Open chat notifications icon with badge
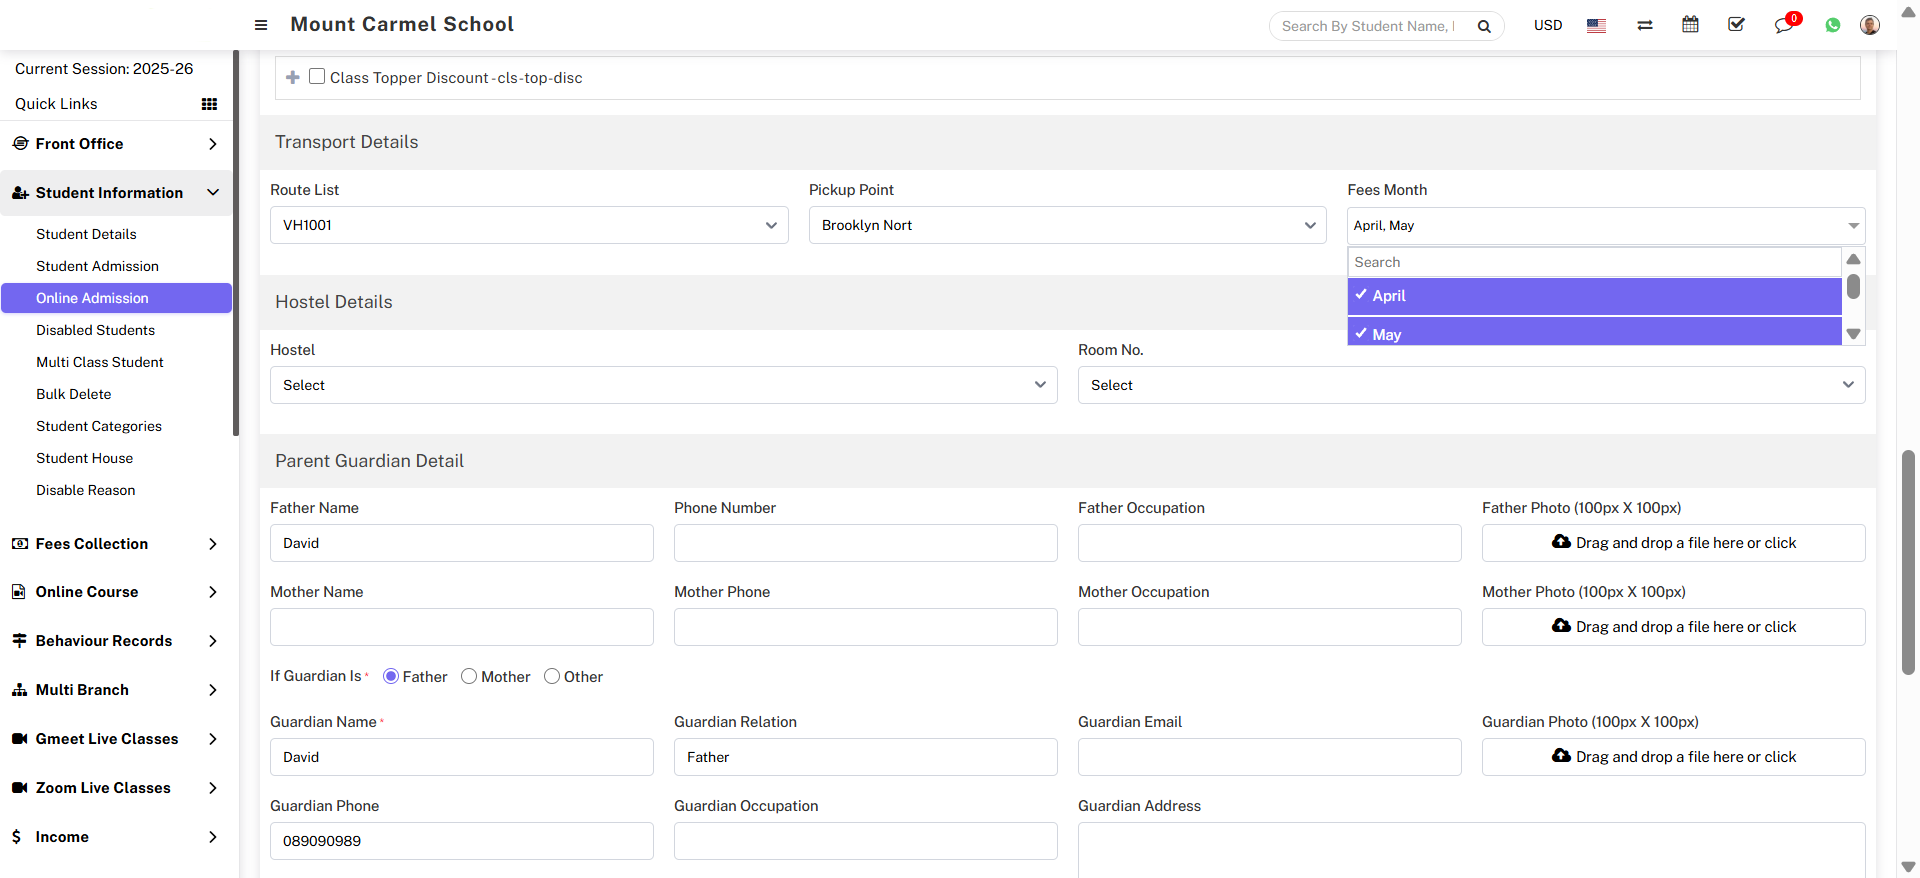 click(x=1784, y=25)
